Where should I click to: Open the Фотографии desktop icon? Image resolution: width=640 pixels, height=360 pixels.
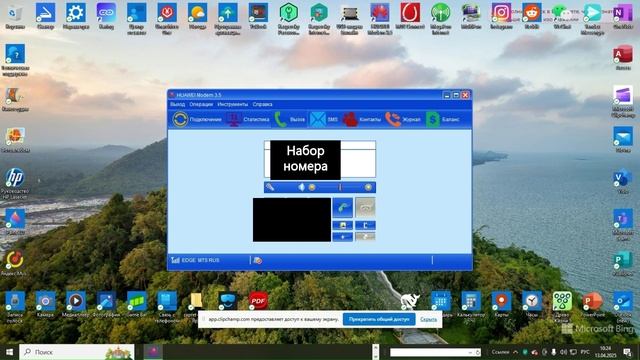click(106, 304)
